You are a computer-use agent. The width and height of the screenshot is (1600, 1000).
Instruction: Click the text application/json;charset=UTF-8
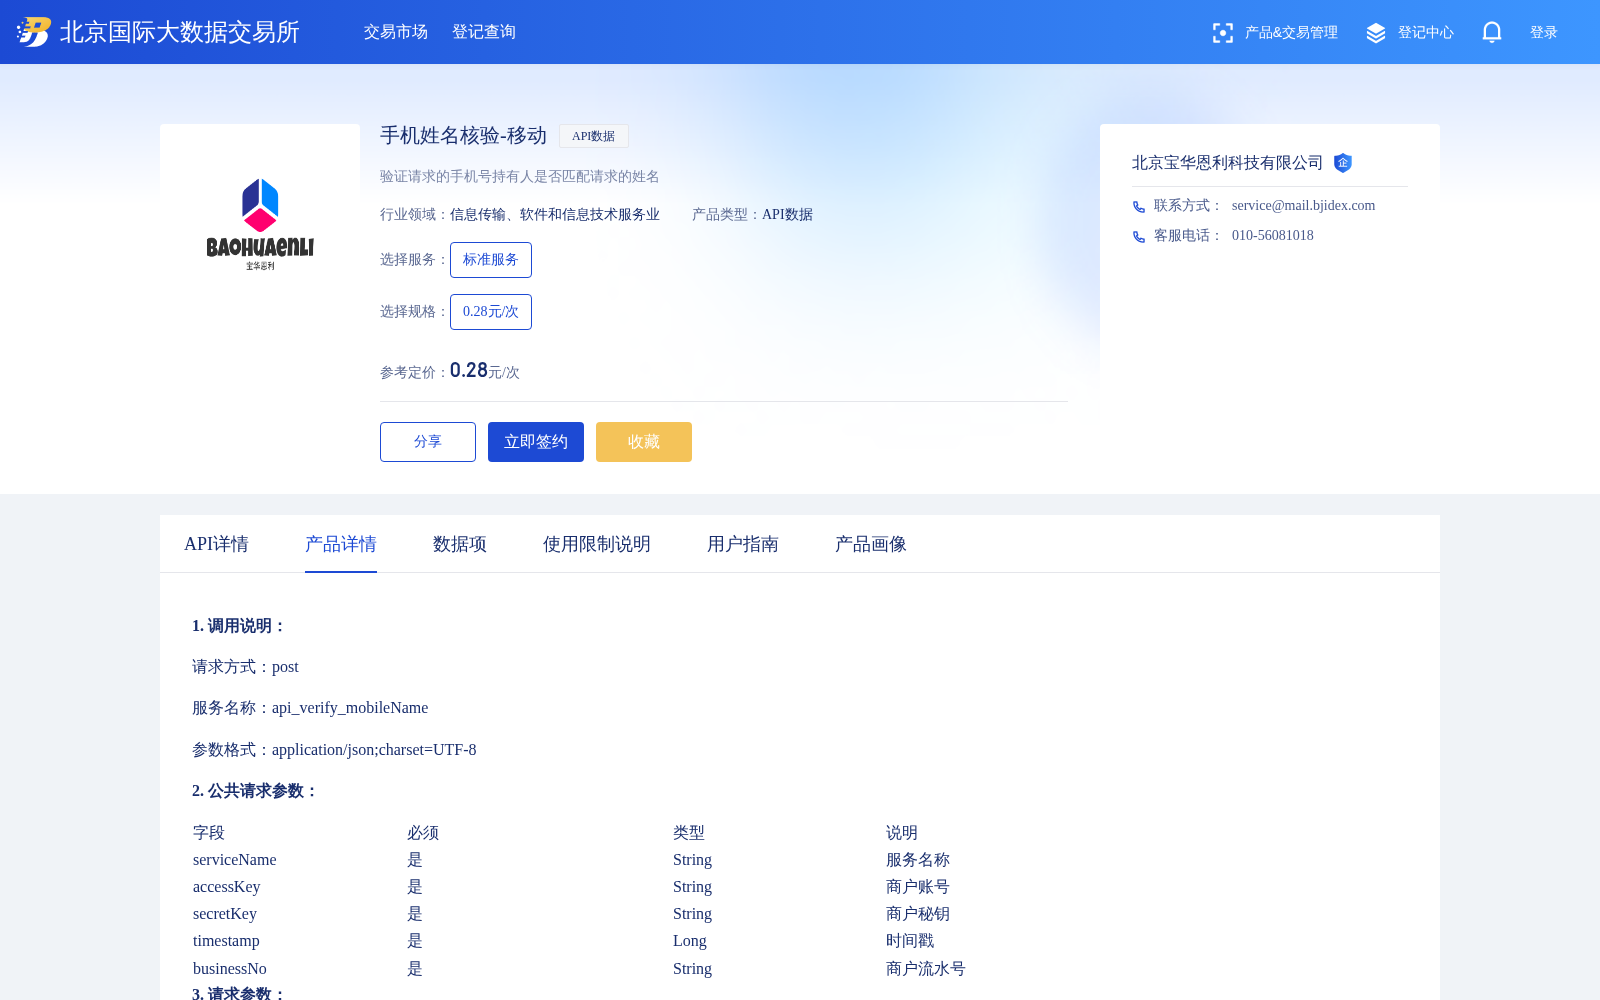(x=374, y=750)
